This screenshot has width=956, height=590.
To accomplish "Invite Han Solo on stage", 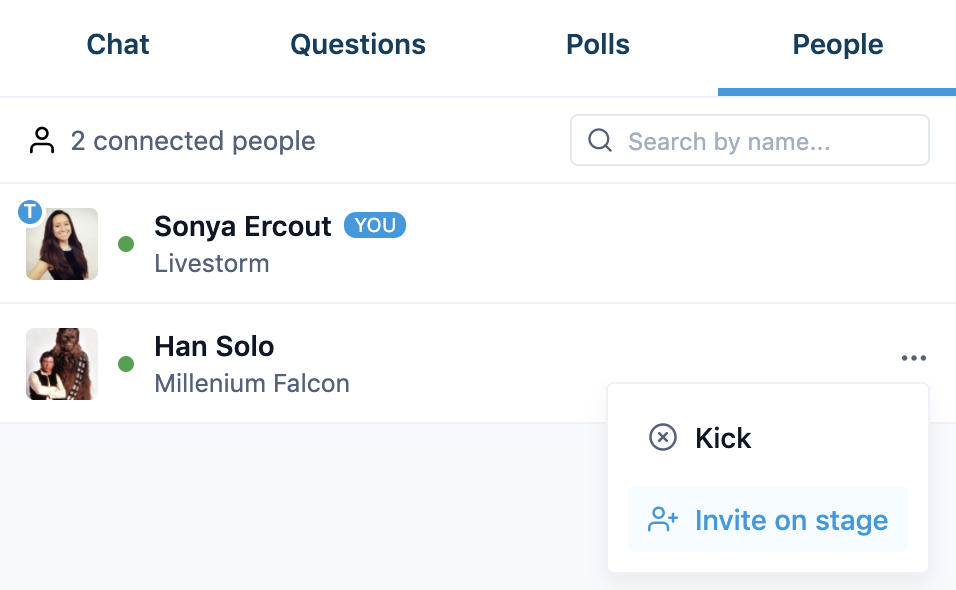I will (x=791, y=519).
